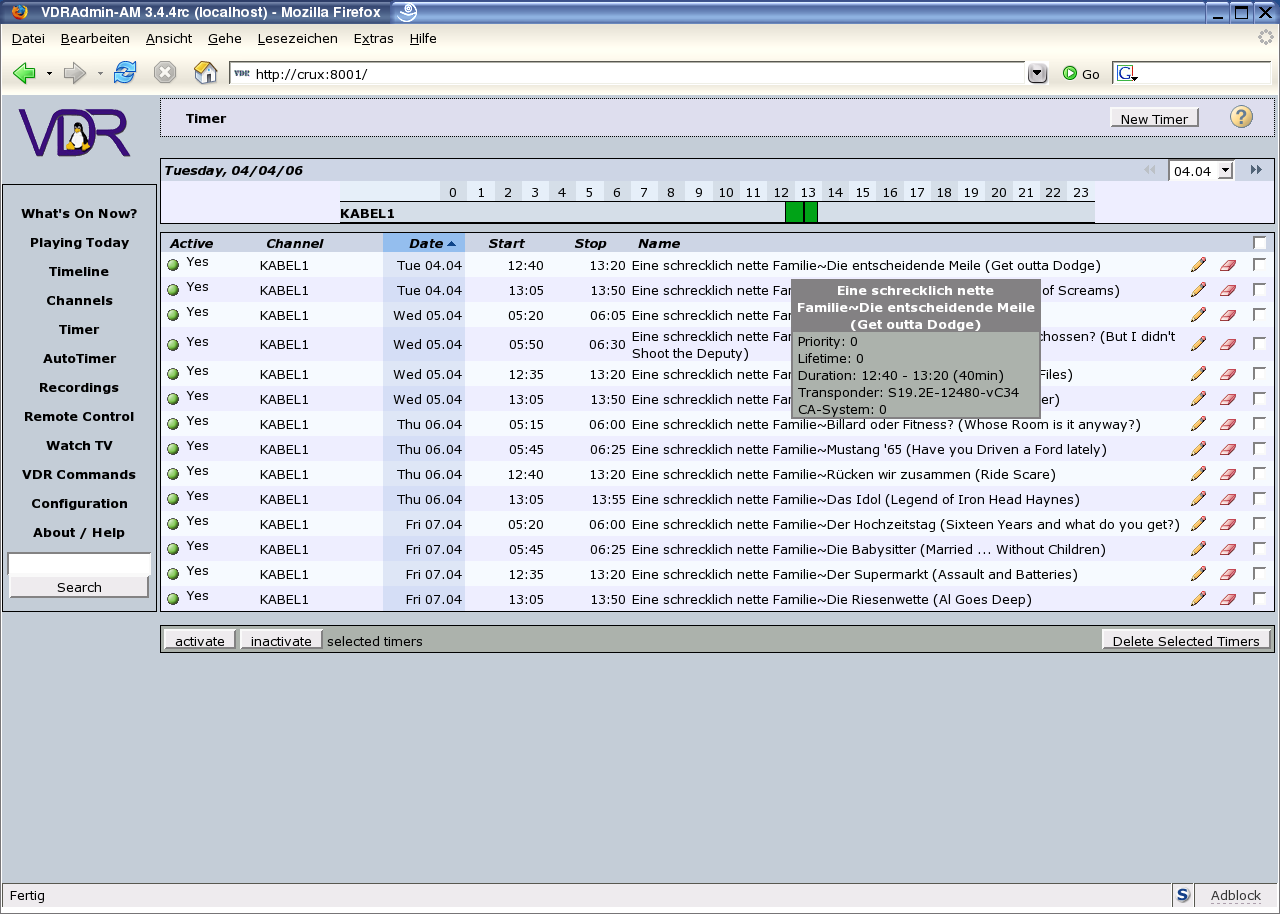Toggle the select-all checkbox in table header

click(x=1259, y=243)
